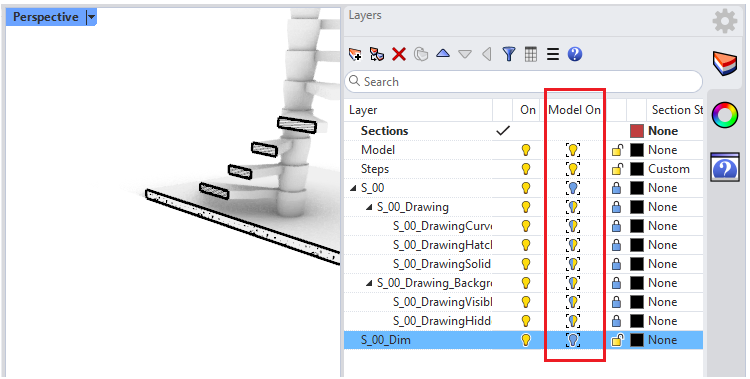
Task: Unlock the S_00_Drawing layer
Action: click(617, 207)
